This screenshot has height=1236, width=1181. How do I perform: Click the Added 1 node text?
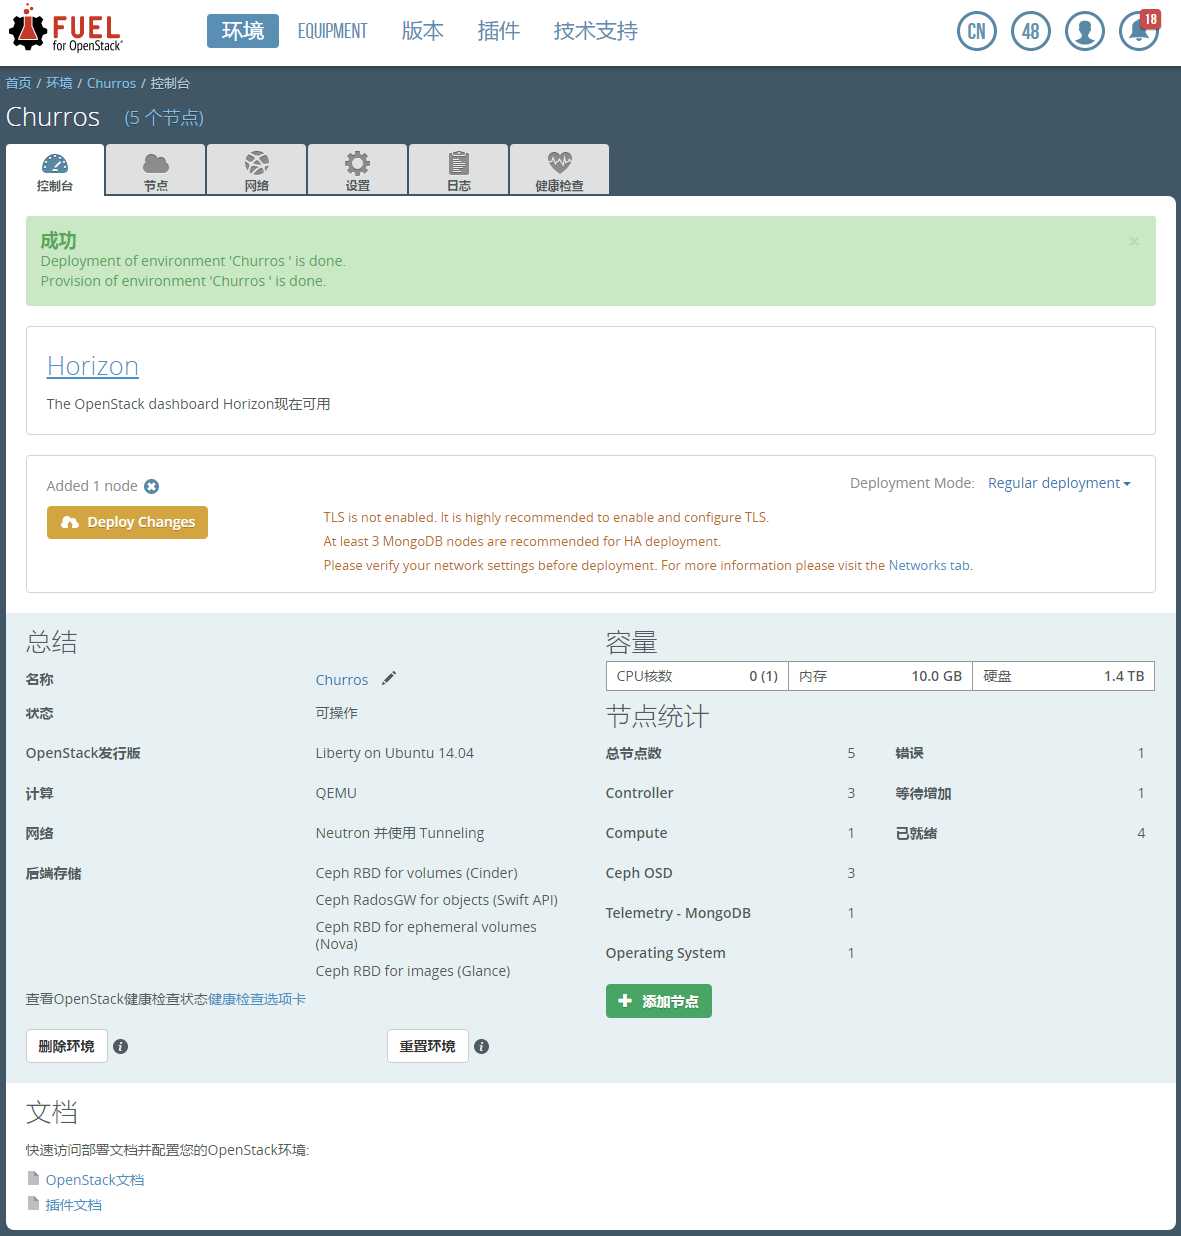92,486
